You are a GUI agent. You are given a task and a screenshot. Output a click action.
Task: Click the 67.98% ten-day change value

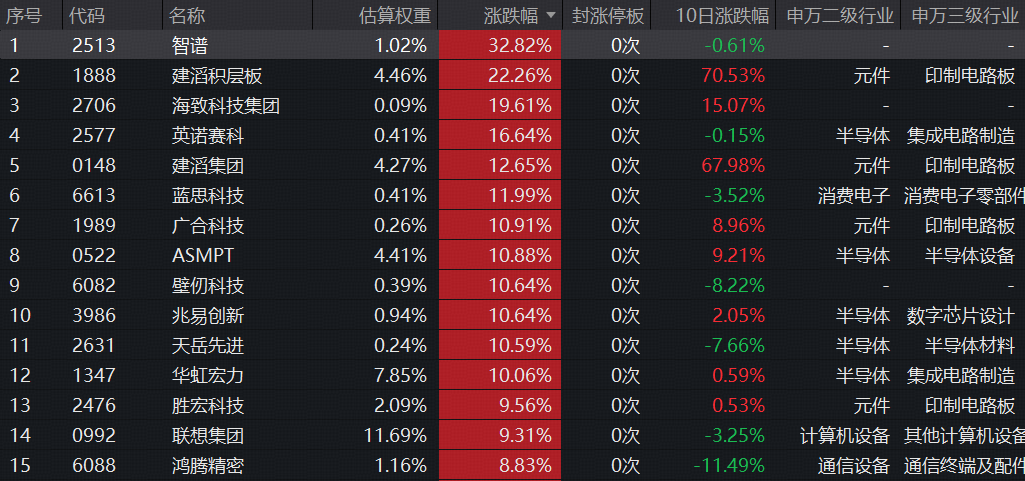733,165
